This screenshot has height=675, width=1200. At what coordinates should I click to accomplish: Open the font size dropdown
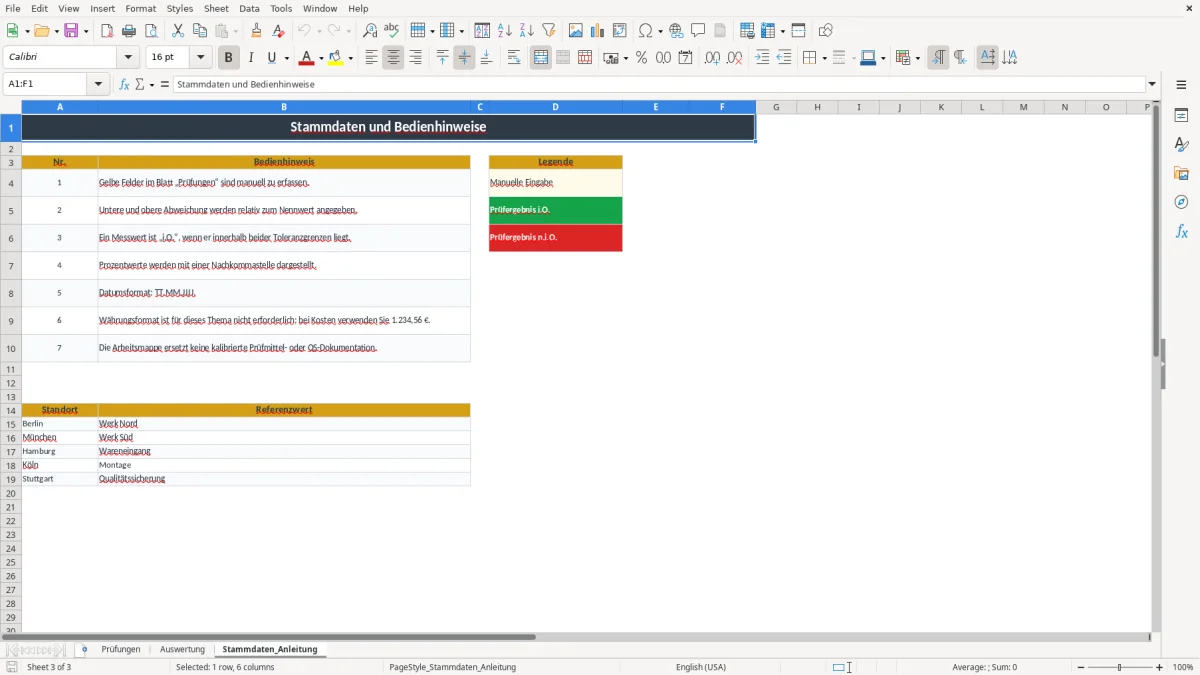(200, 58)
